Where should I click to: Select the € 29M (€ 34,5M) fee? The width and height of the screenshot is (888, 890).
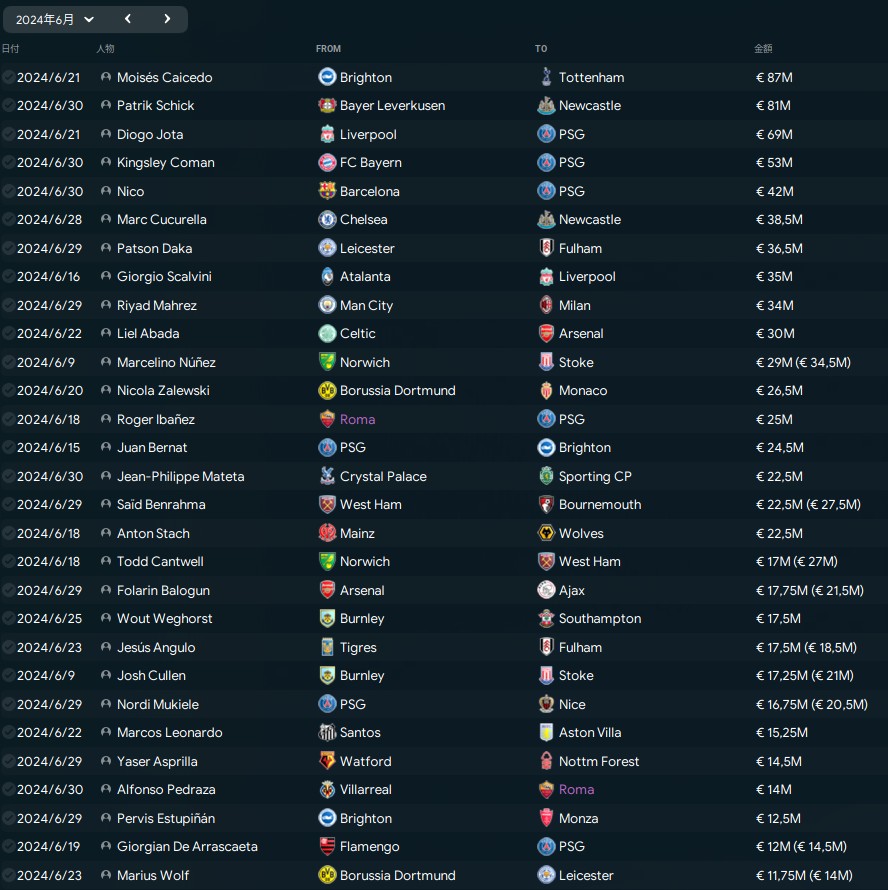803,362
